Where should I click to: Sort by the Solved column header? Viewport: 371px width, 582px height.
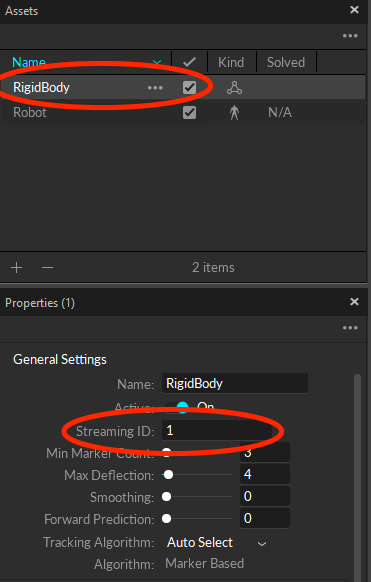coord(286,62)
